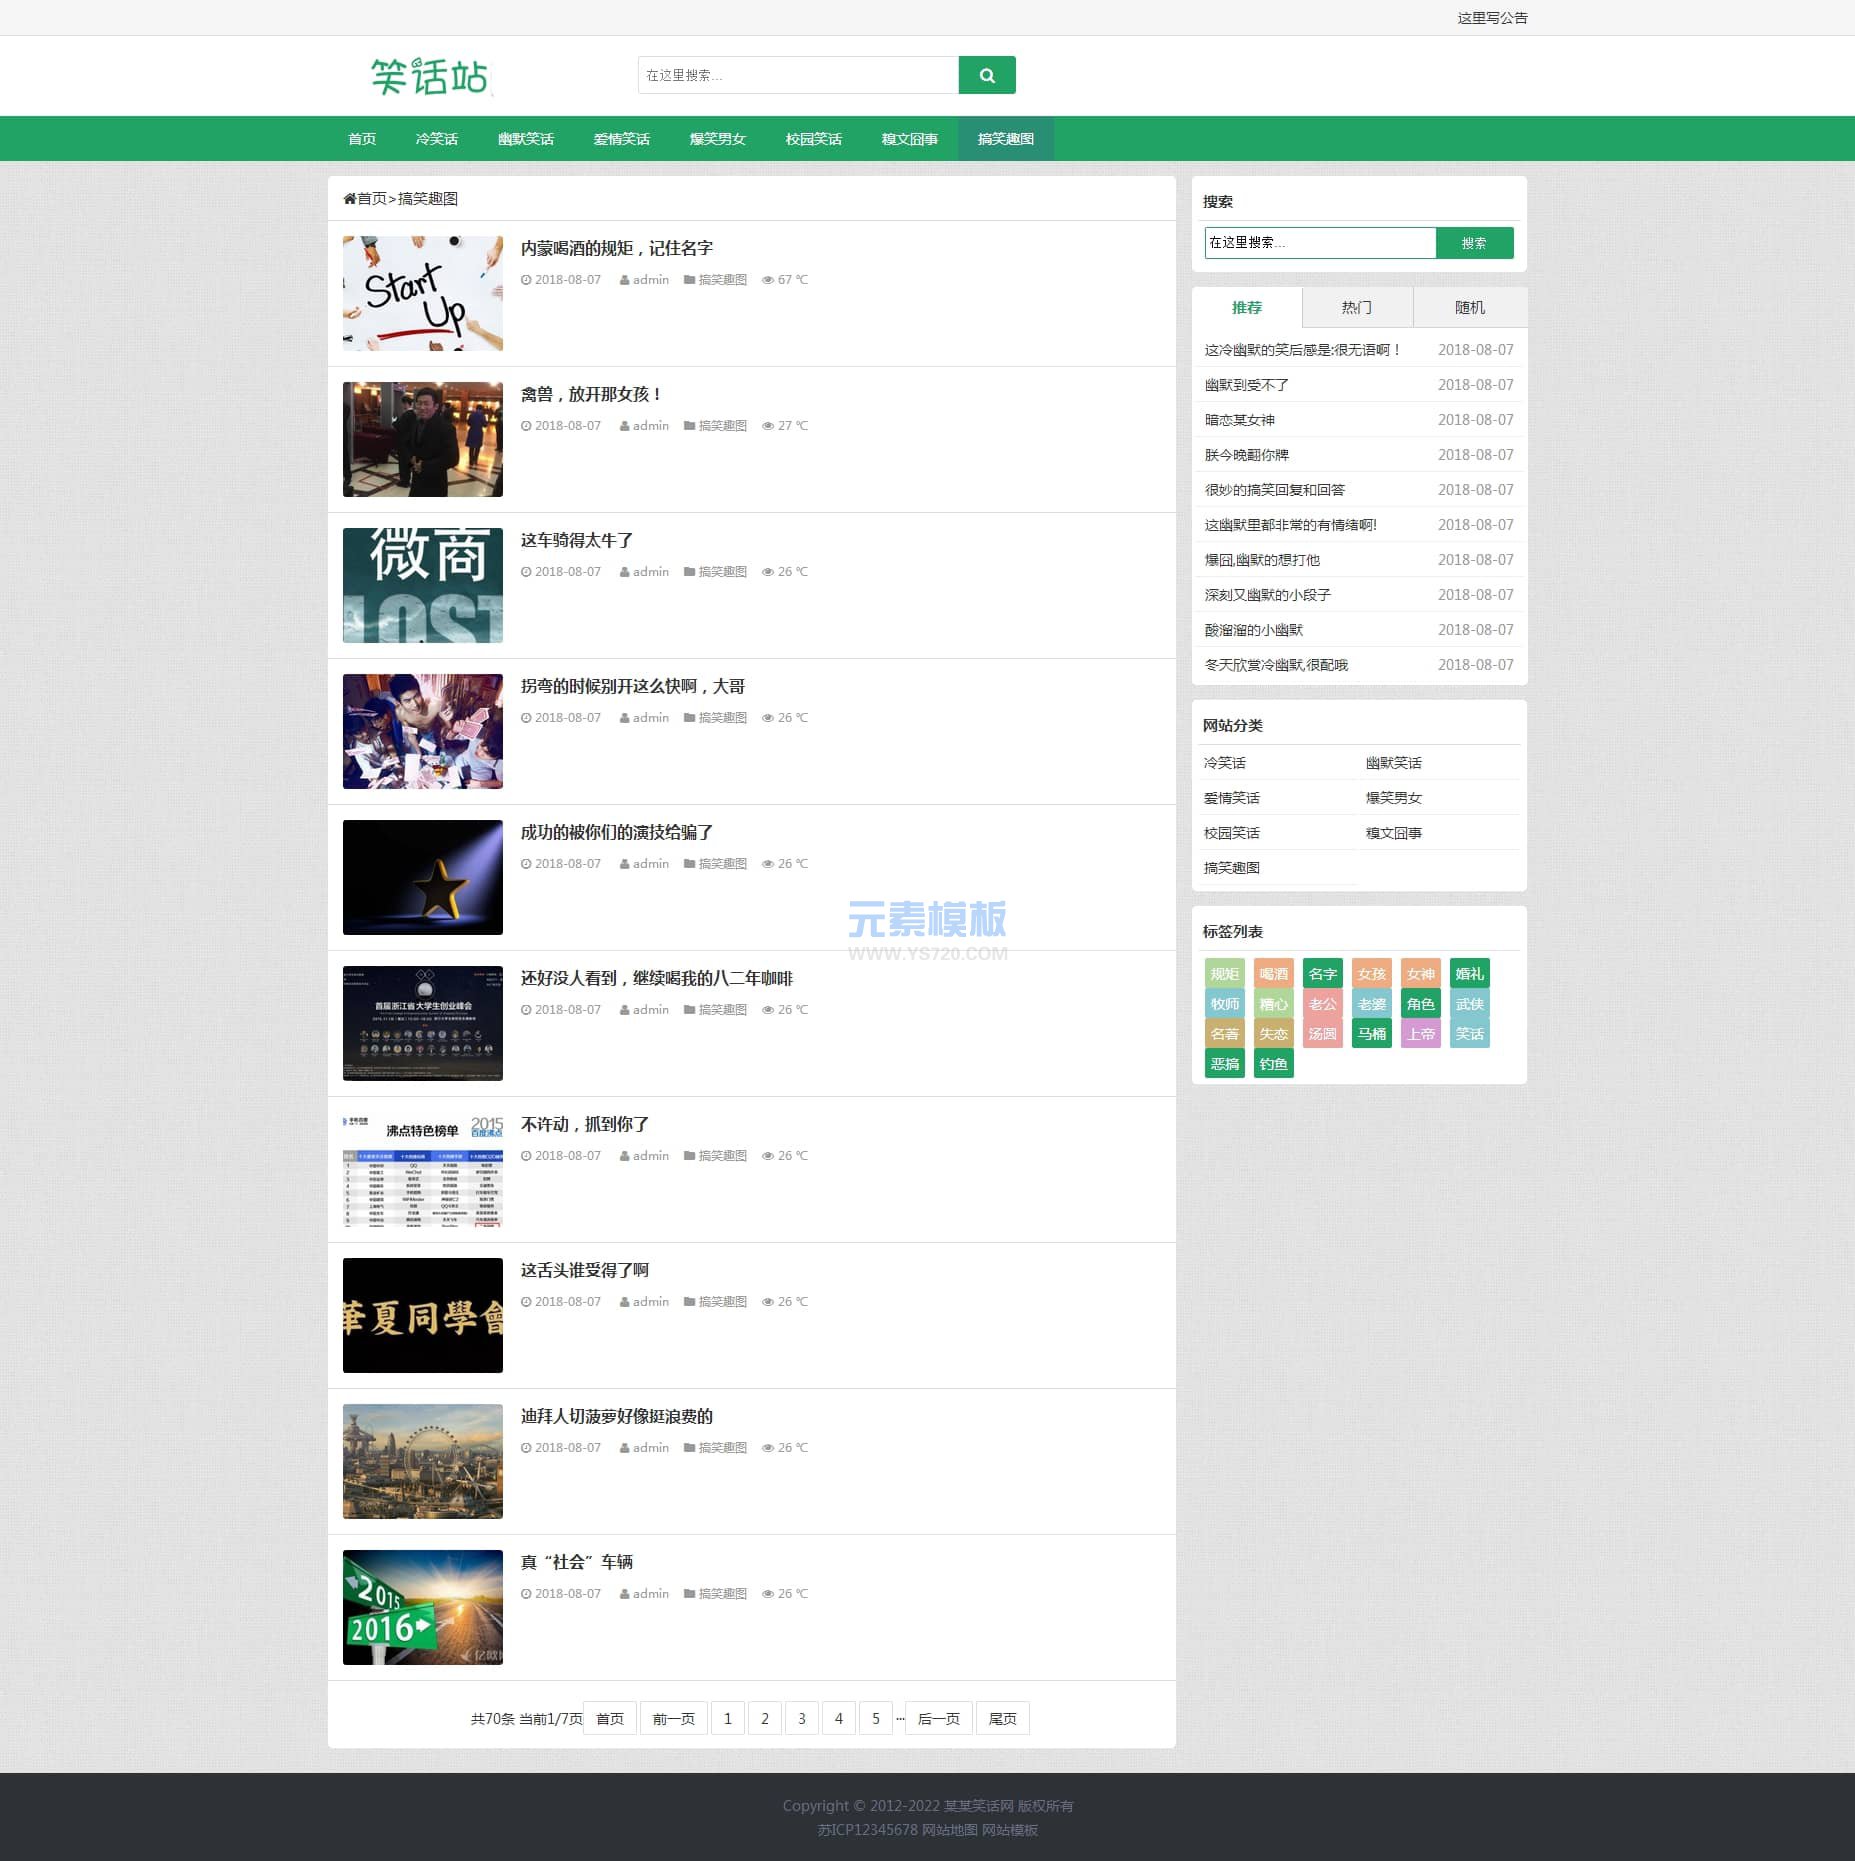This screenshot has width=1855, height=1861.
Task: Click the folder icon on 成功的被你们的演技给骗了 post
Action: pos(689,864)
